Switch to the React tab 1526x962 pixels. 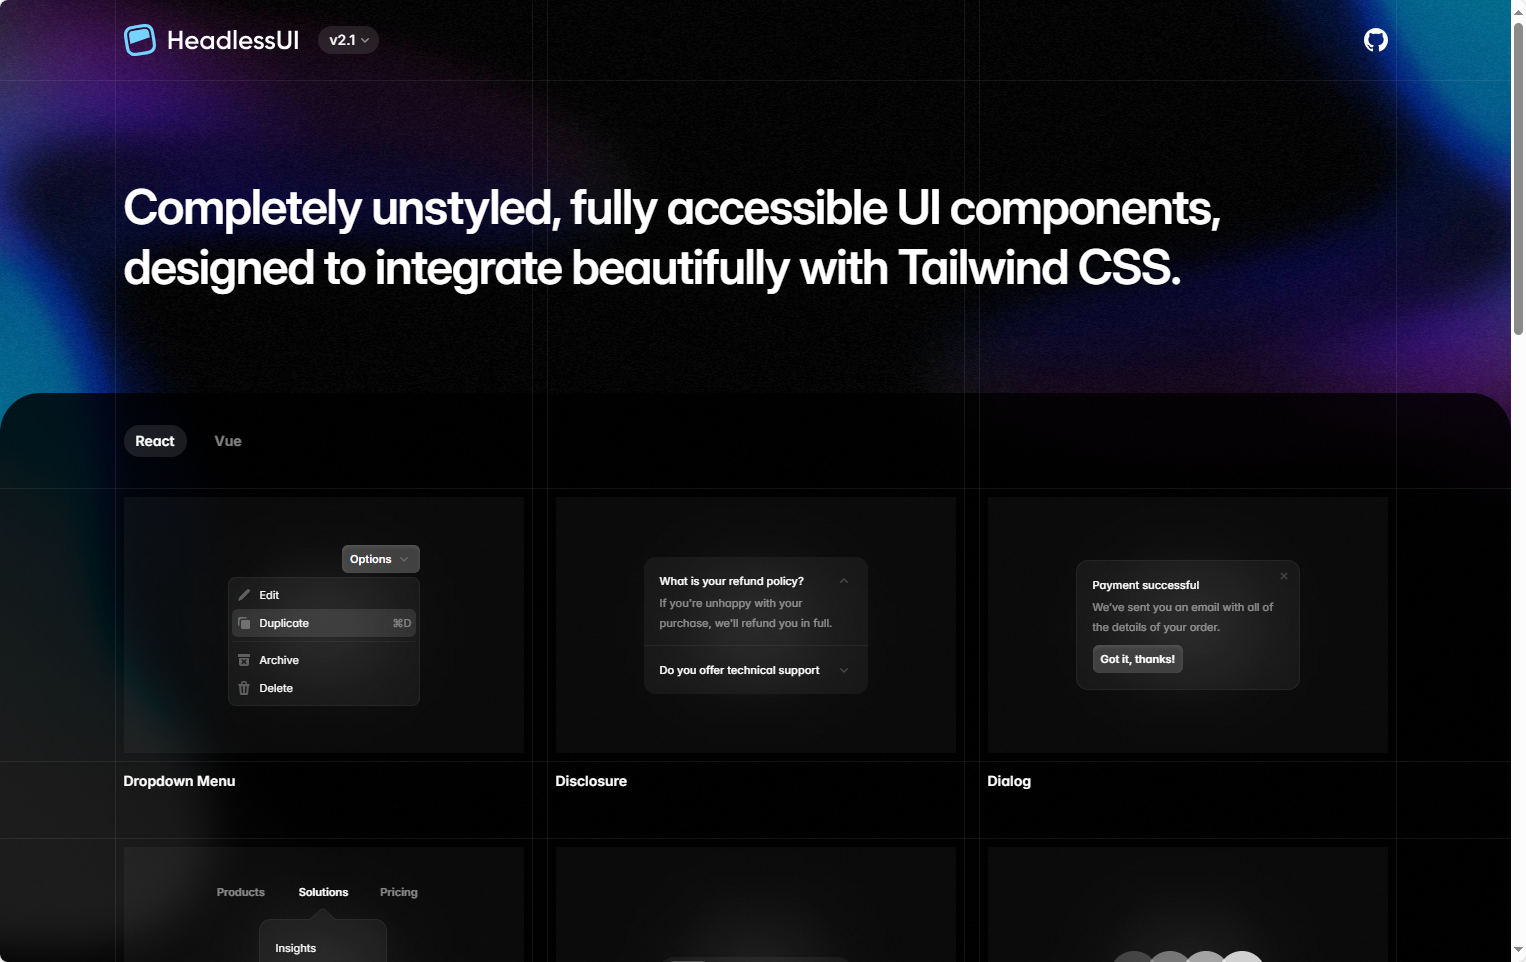tap(155, 441)
